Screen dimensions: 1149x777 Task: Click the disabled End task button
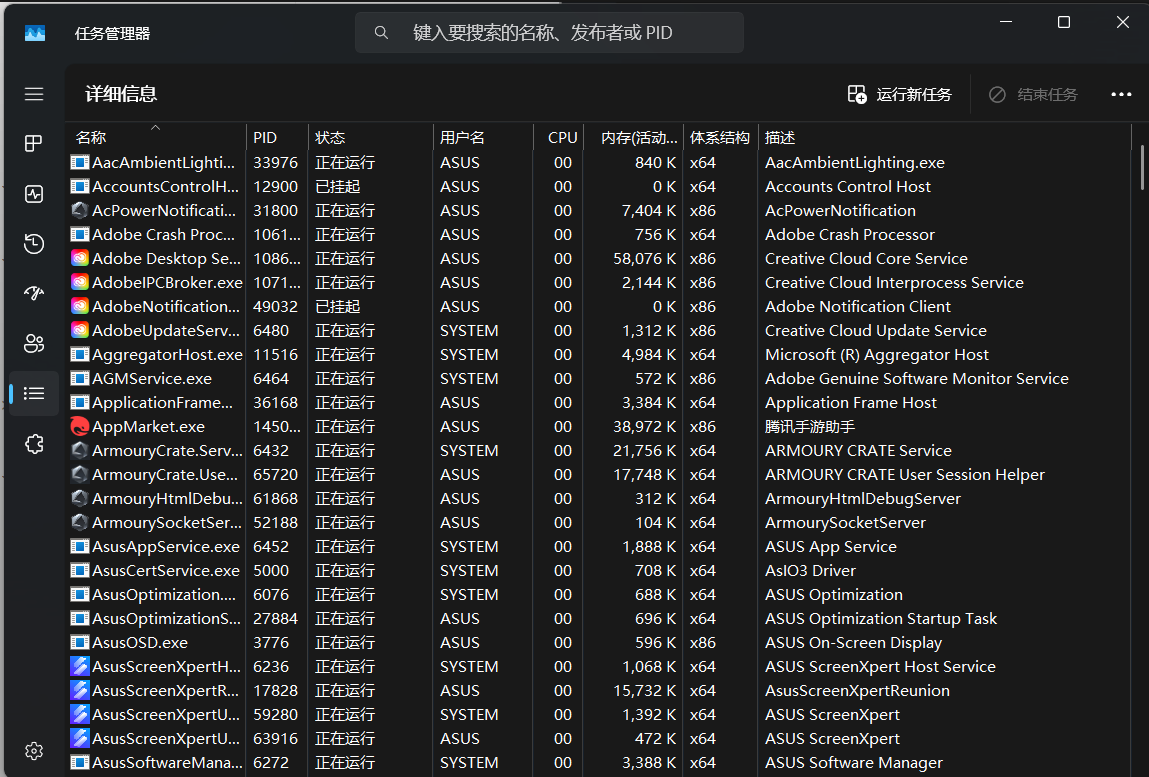point(1033,94)
